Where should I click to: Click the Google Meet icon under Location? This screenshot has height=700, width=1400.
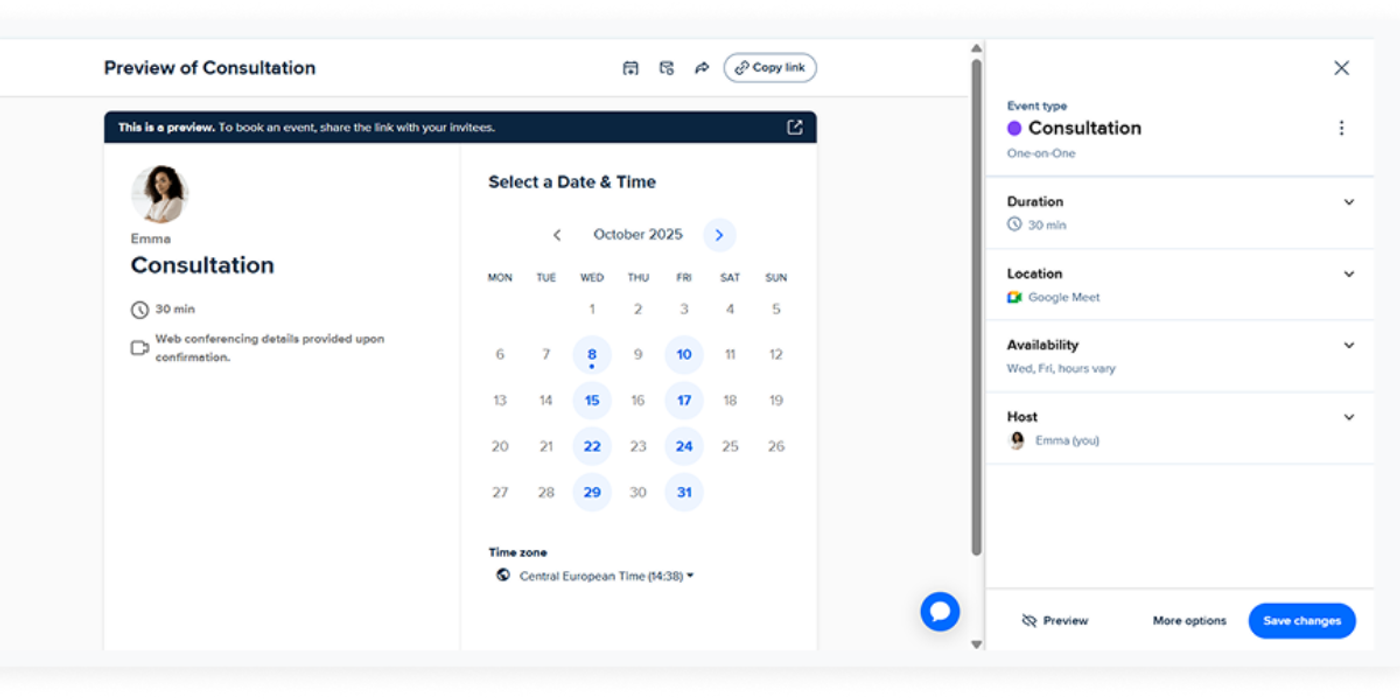click(x=1016, y=297)
